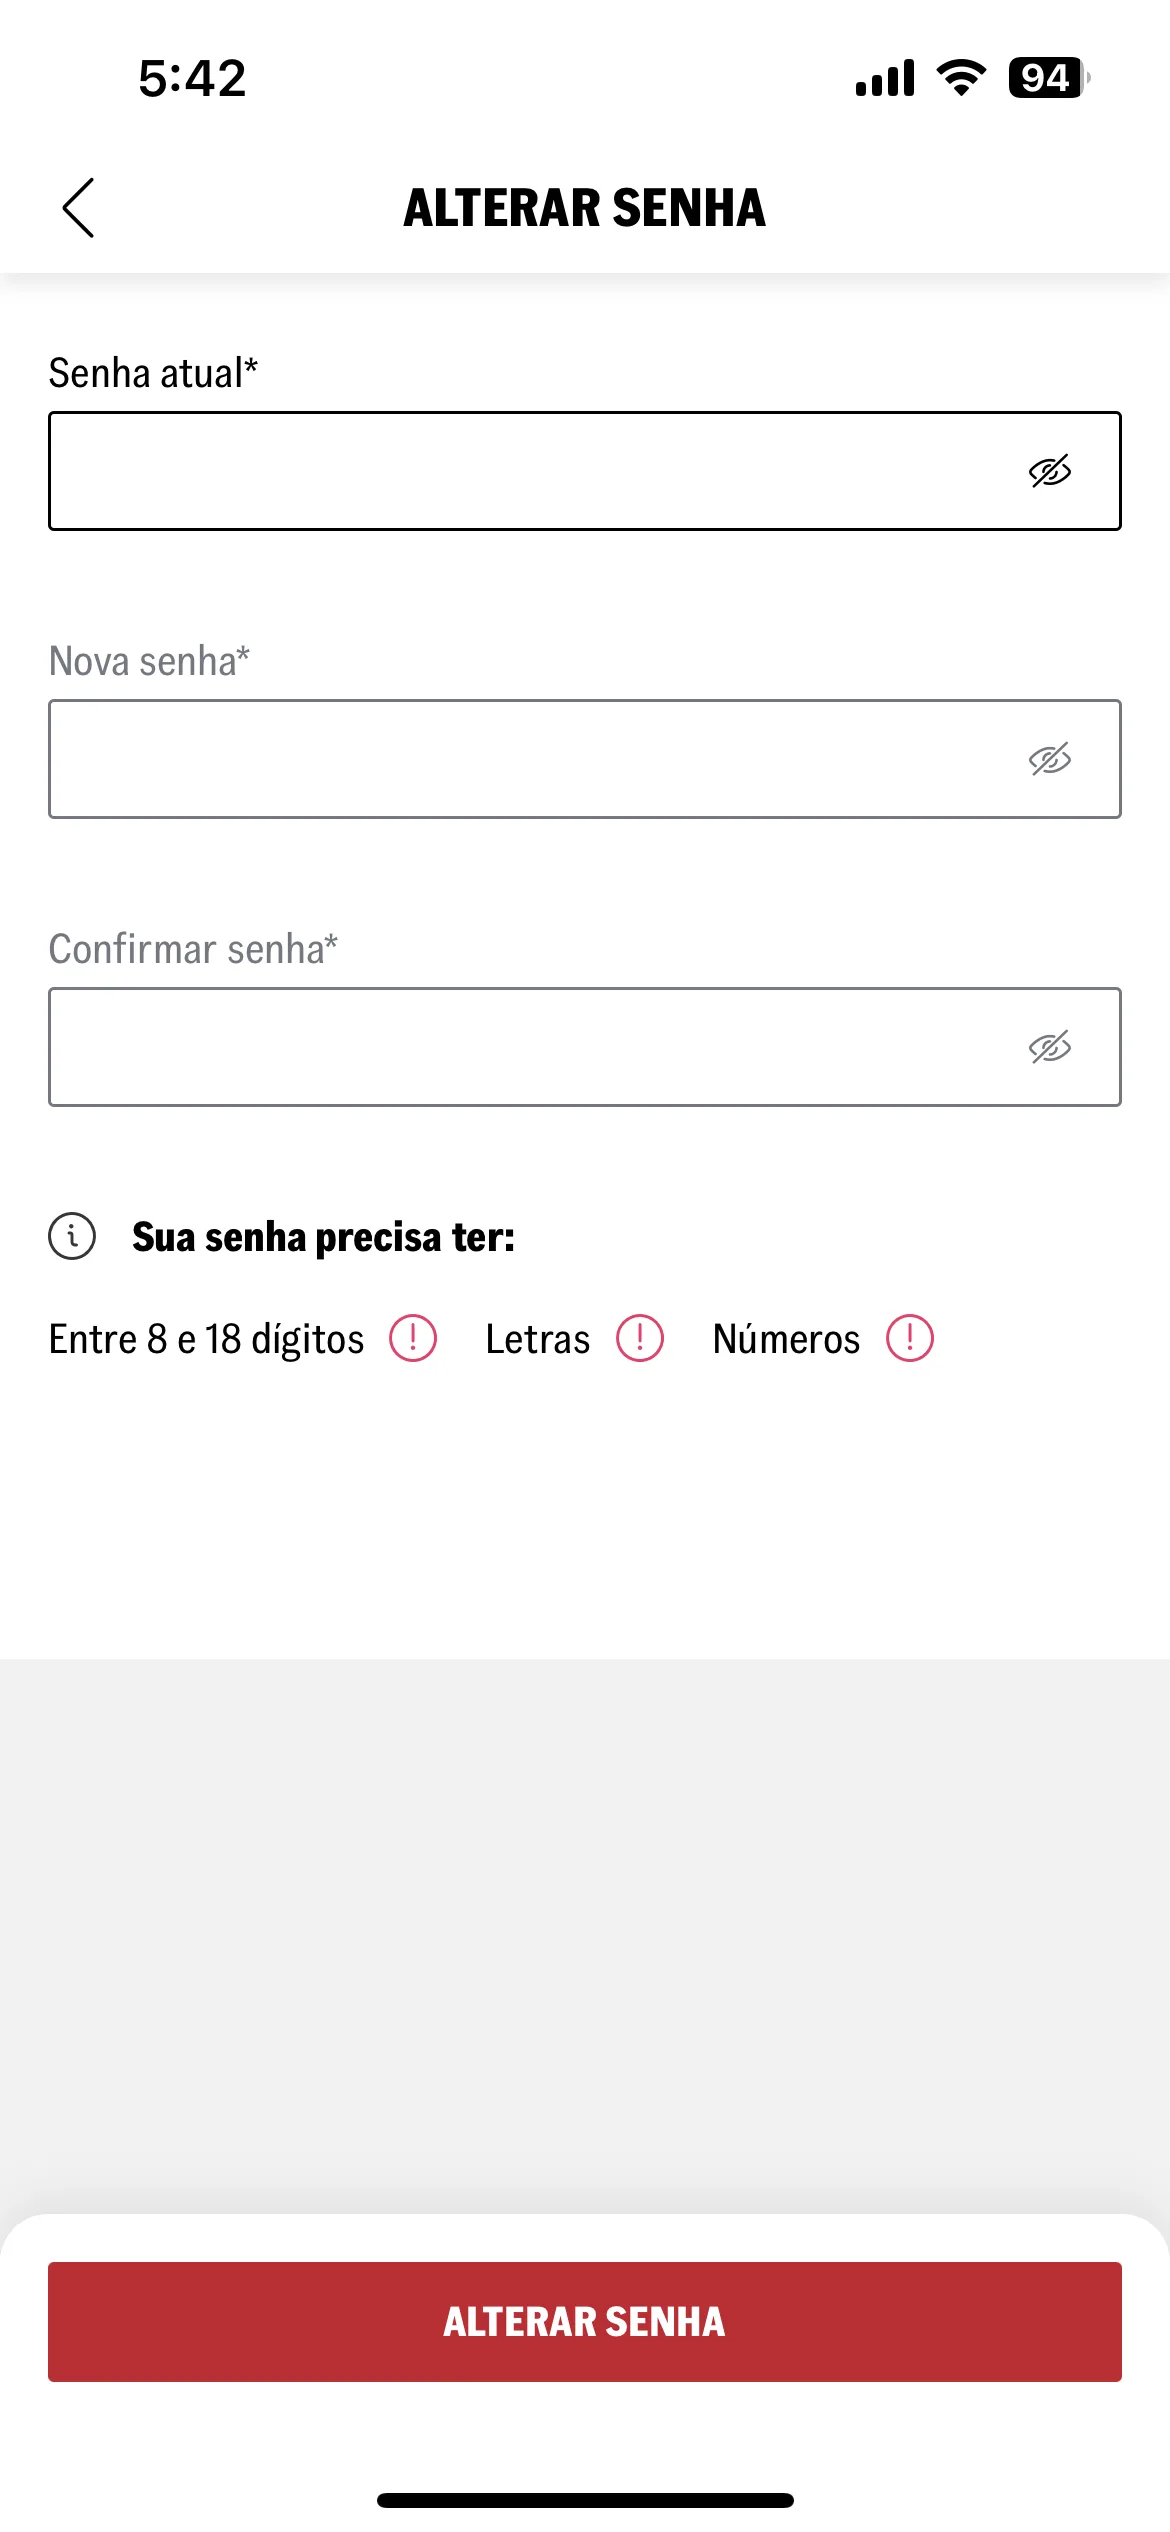Focus the Senha atual input field

[x=585, y=471]
